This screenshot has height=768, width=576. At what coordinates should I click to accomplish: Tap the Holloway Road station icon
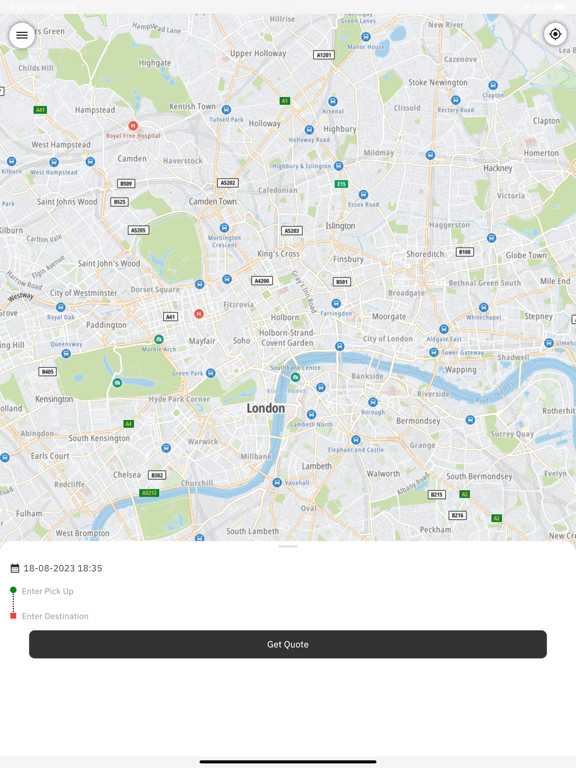309,130
